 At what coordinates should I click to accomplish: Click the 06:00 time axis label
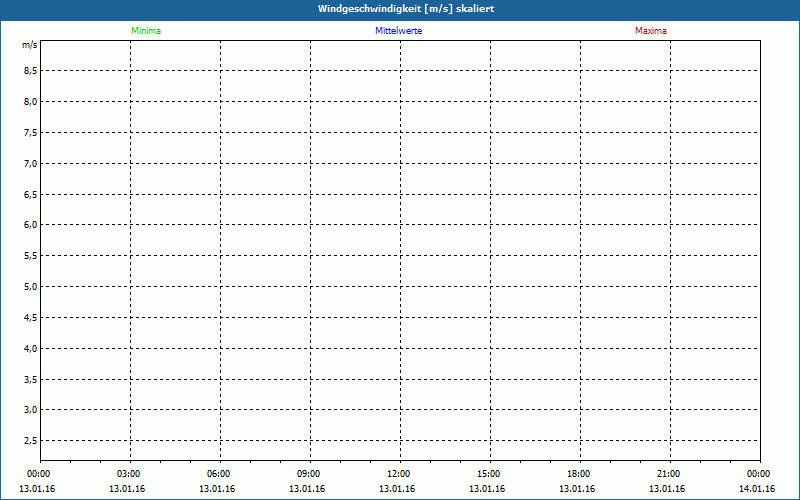[x=218, y=474]
